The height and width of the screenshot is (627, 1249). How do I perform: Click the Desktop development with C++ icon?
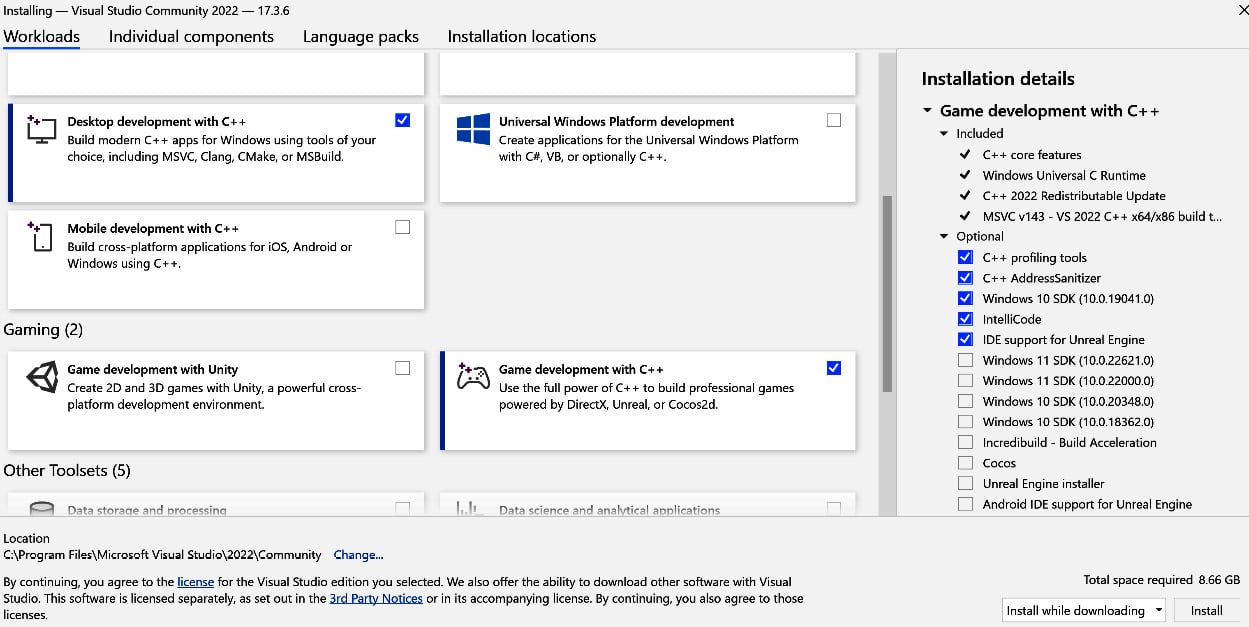tap(41, 128)
